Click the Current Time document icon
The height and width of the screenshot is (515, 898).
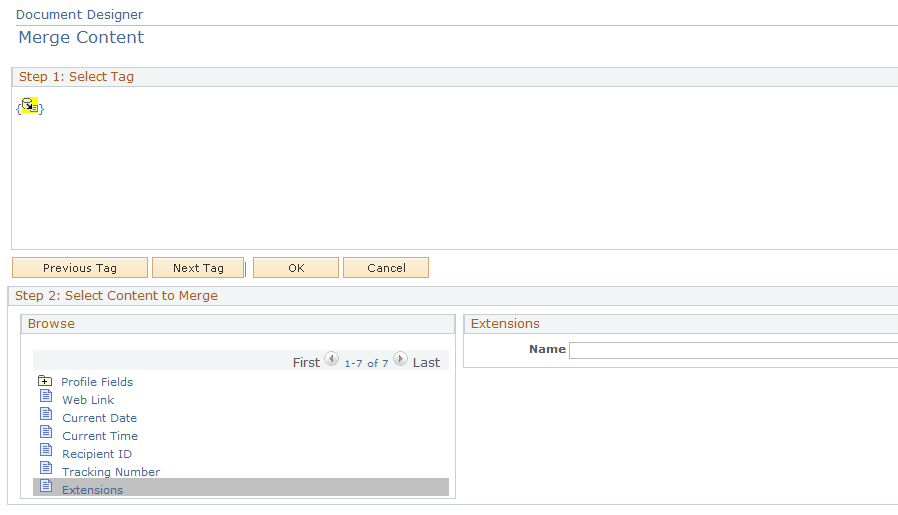[x=46, y=432]
